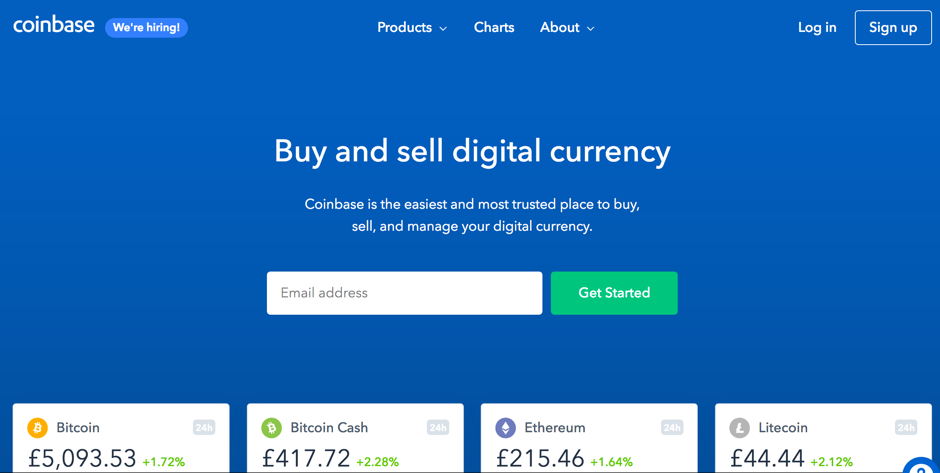Click the Bitcoin orange coin icon
The height and width of the screenshot is (473, 940).
[37, 428]
